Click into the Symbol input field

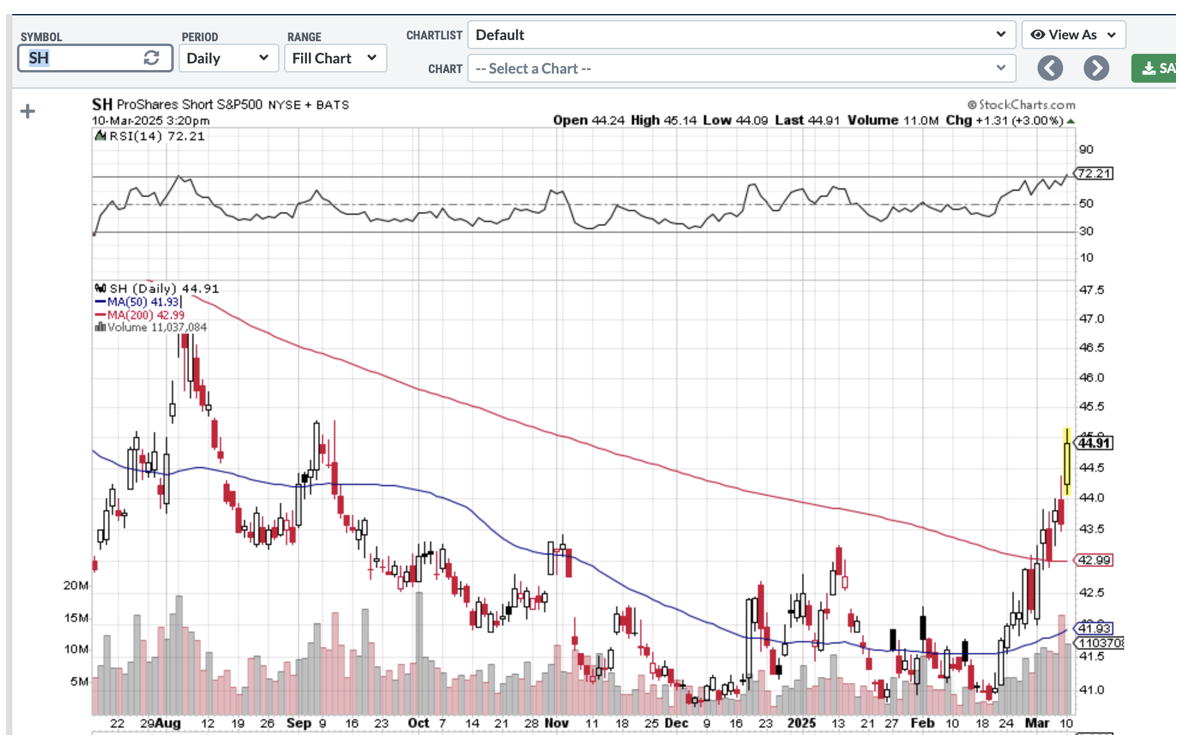(x=80, y=58)
